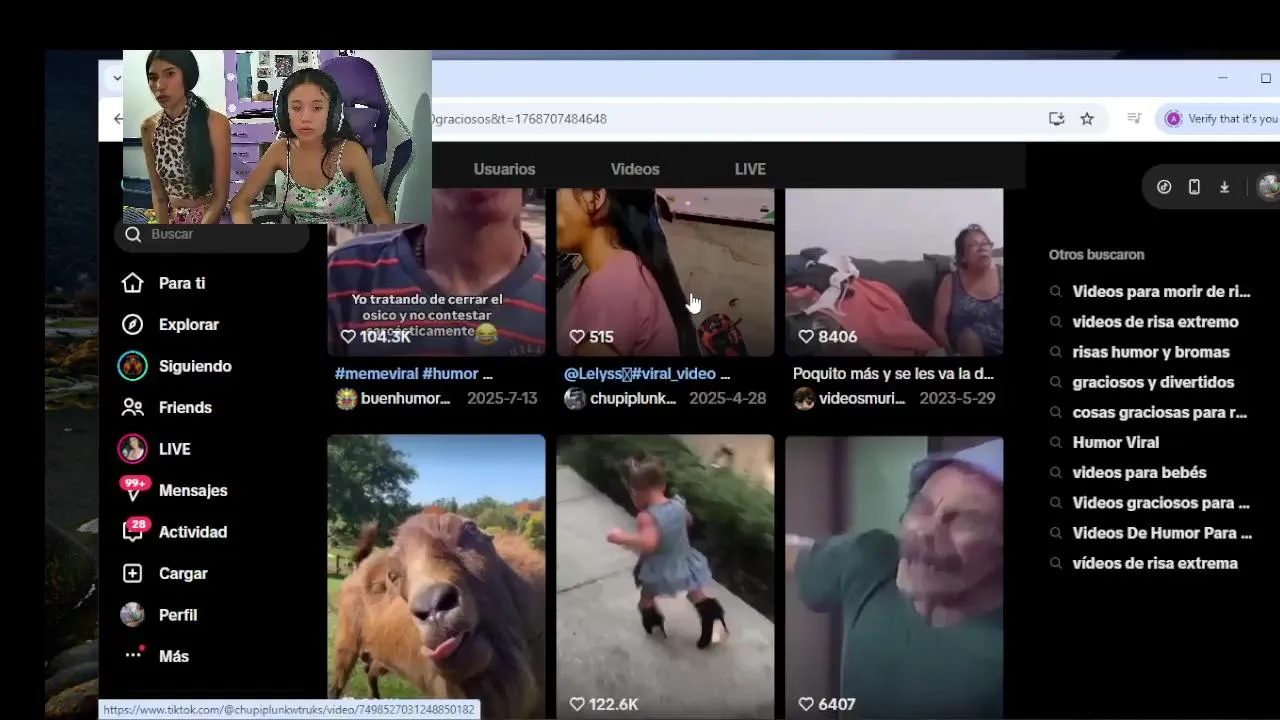
Task: Click the Poquito más y se les va caption
Action: tap(893, 373)
